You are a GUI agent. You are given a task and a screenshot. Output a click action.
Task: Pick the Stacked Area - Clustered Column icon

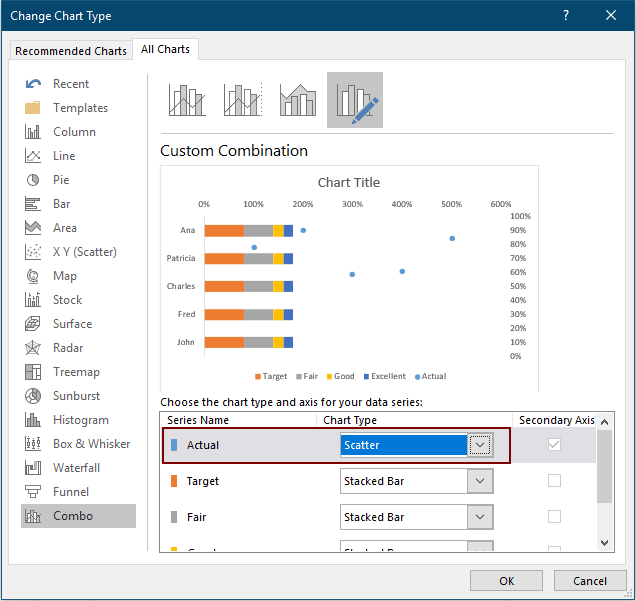[299, 100]
